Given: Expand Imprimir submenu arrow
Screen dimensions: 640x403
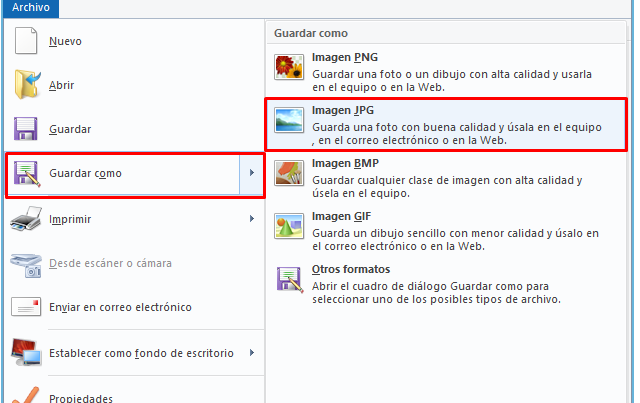Looking at the screenshot, I should [x=252, y=219].
